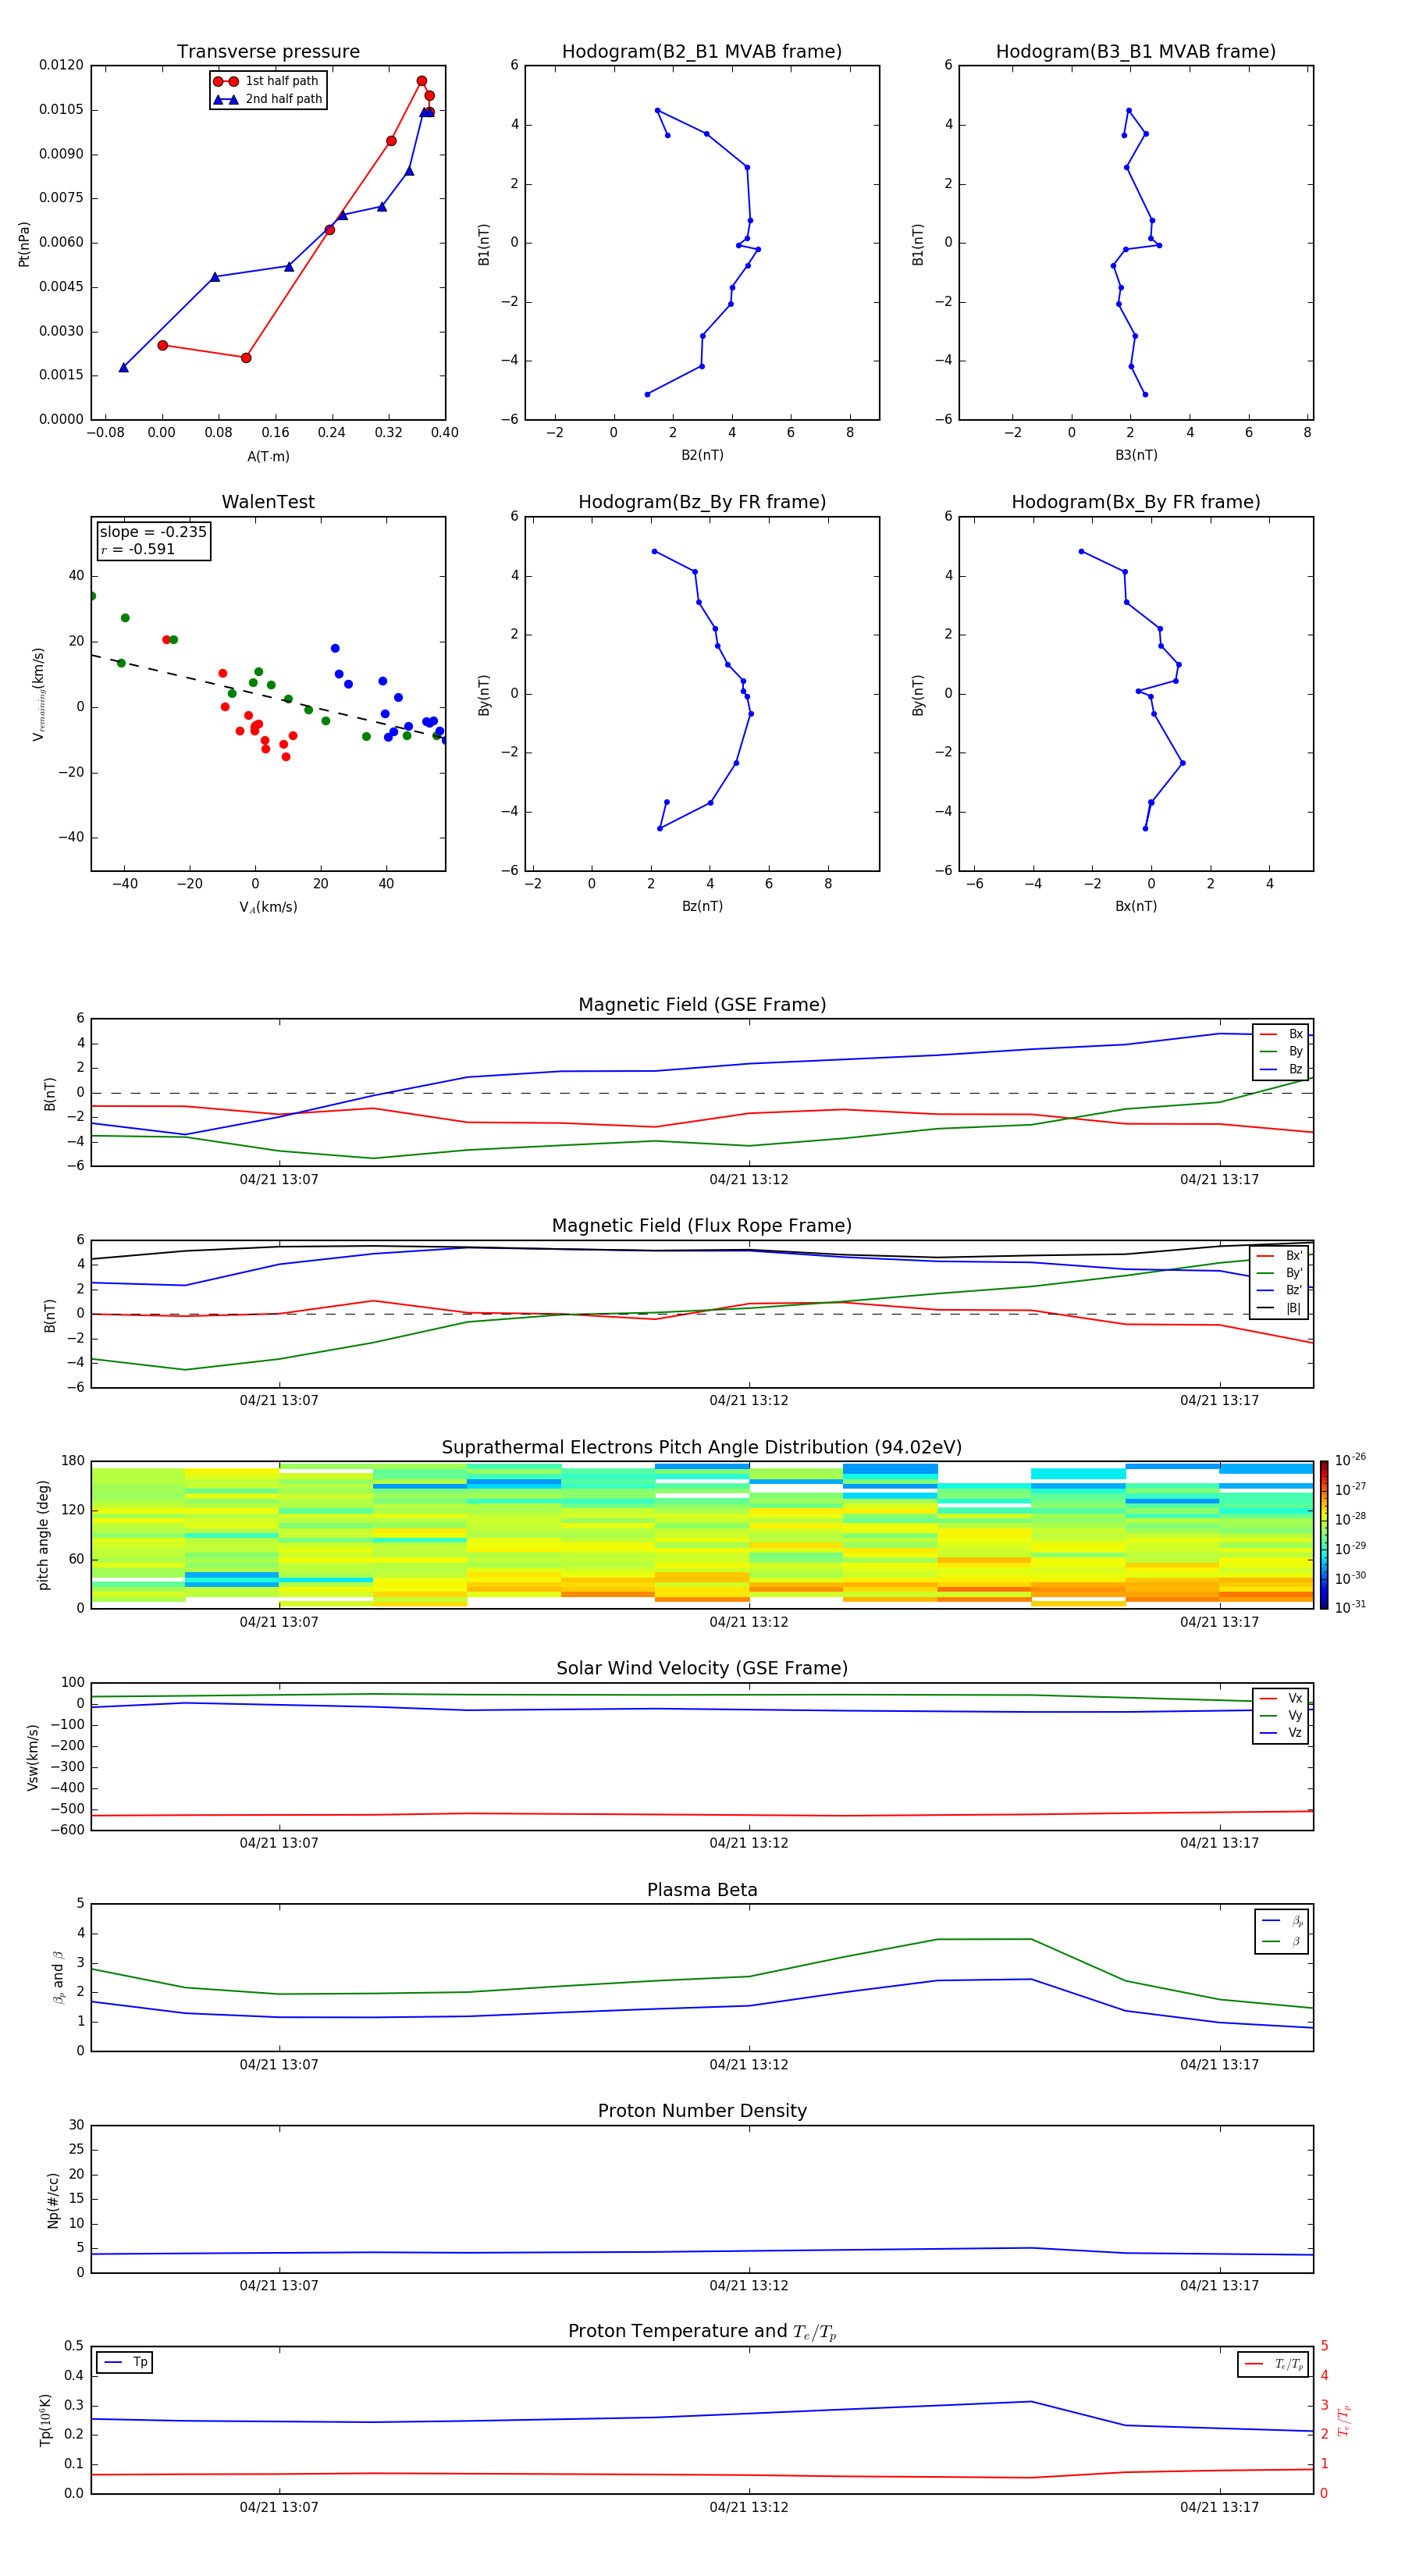The height and width of the screenshot is (2576, 1405).
Task: Click the "Bz(nT)" x-axis label
Action: (x=702, y=906)
